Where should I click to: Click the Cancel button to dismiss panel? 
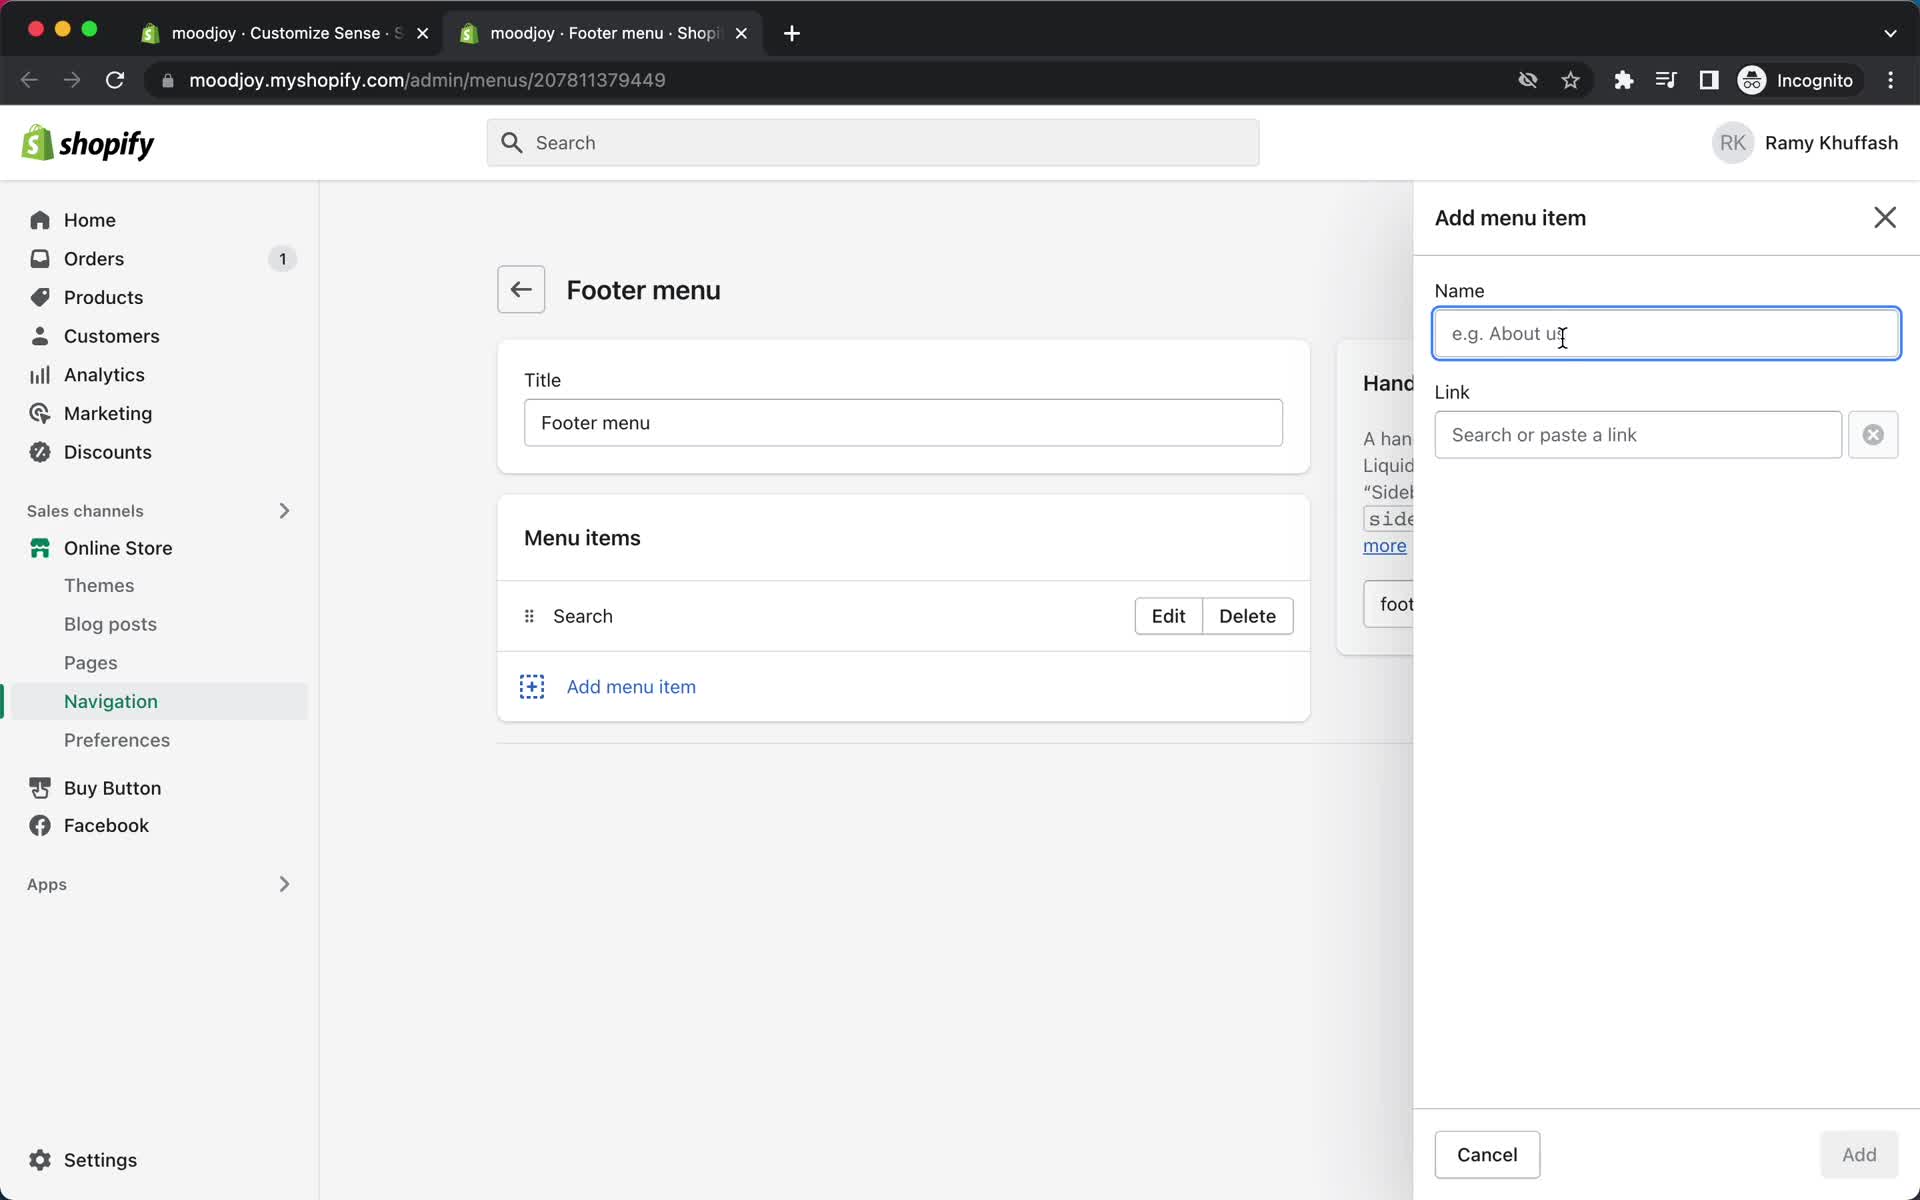click(1487, 1154)
